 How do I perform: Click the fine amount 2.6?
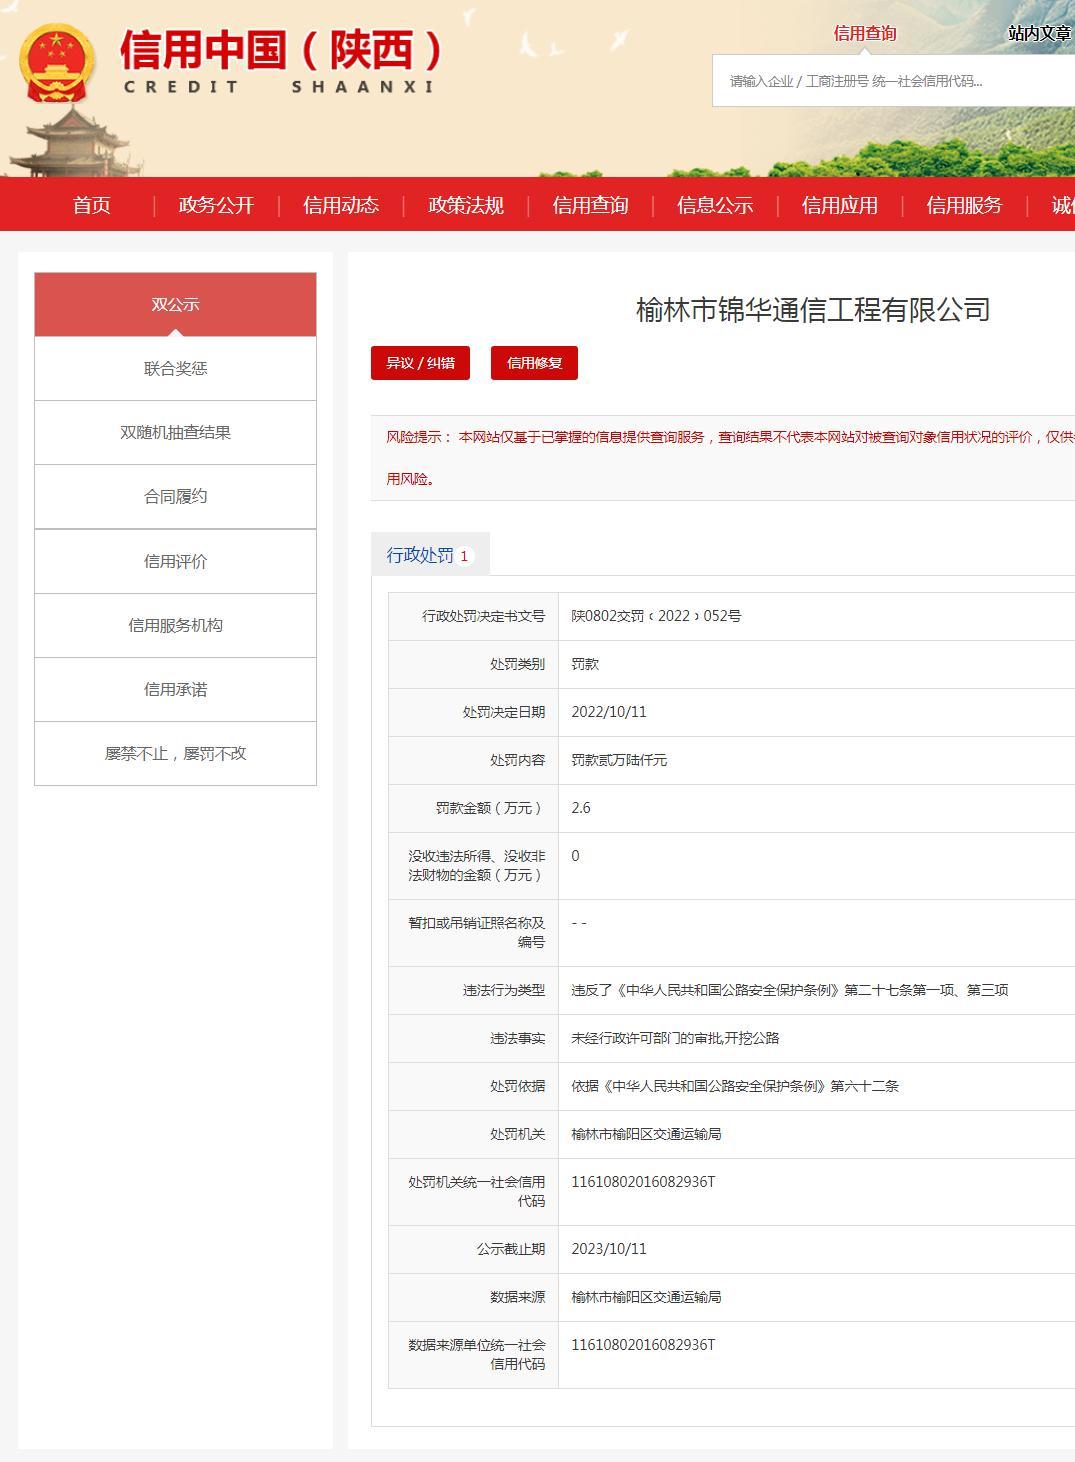pos(581,808)
